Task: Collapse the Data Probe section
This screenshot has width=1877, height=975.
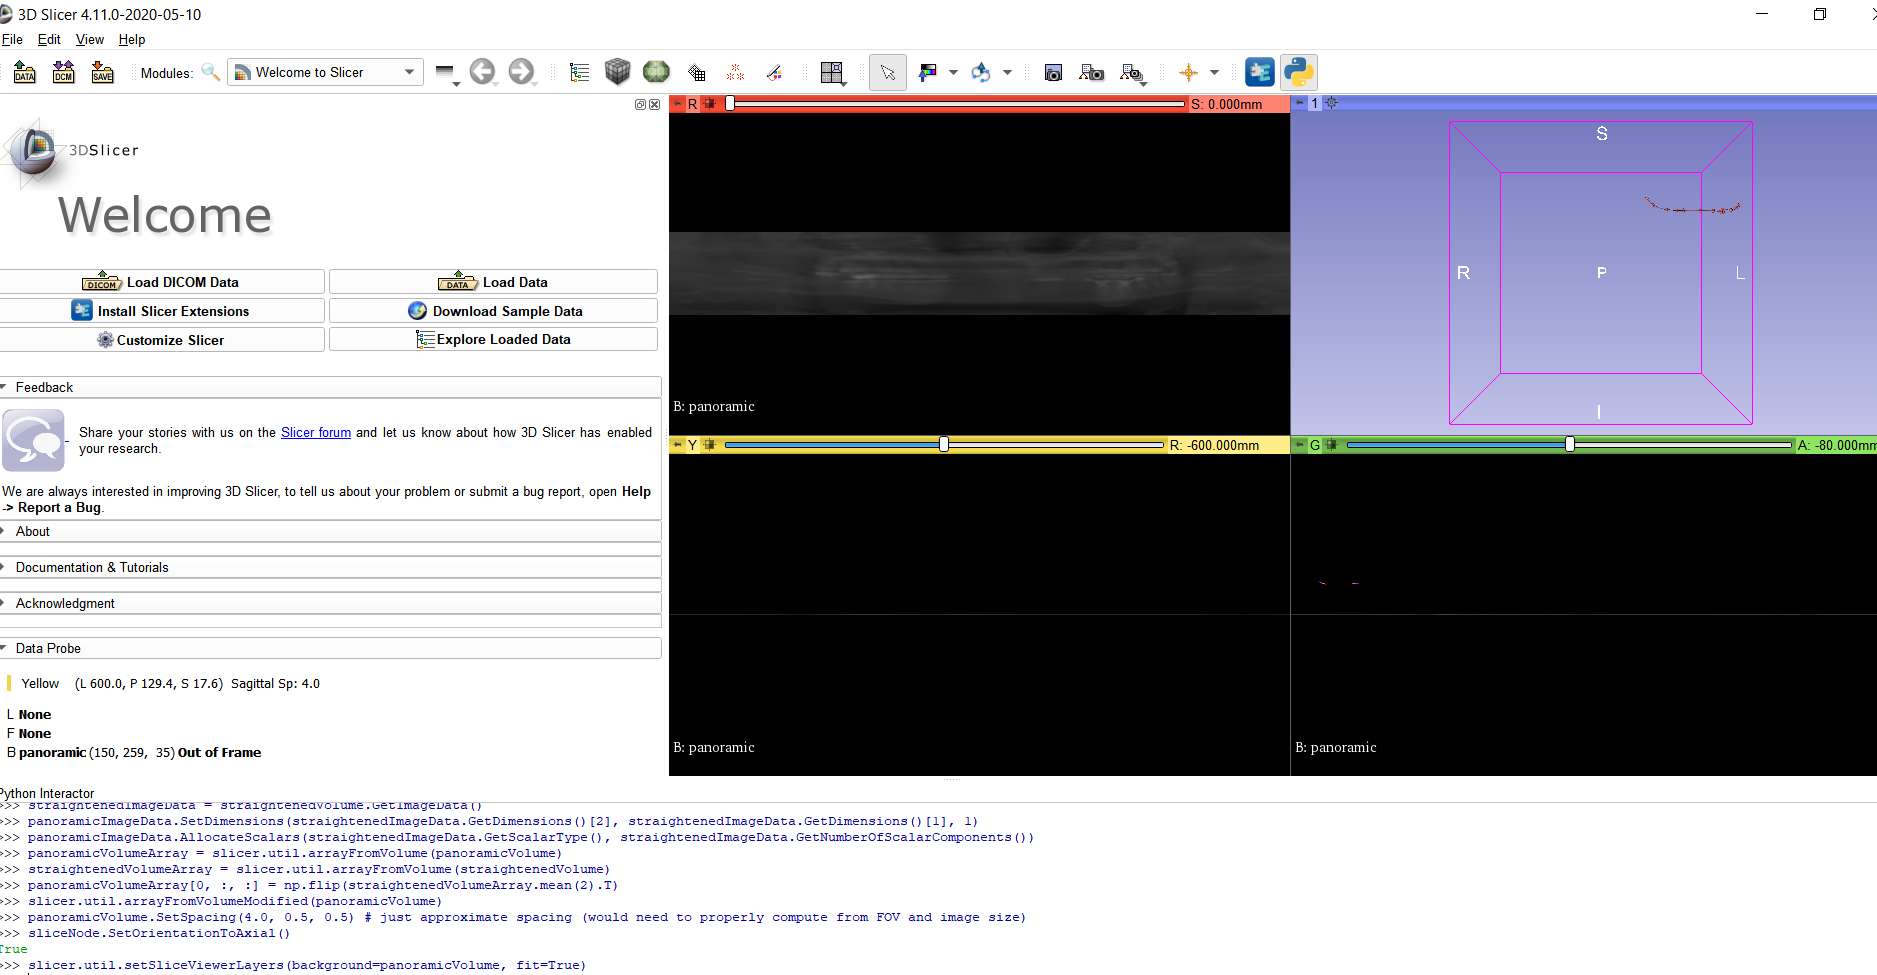Action: pos(330,648)
